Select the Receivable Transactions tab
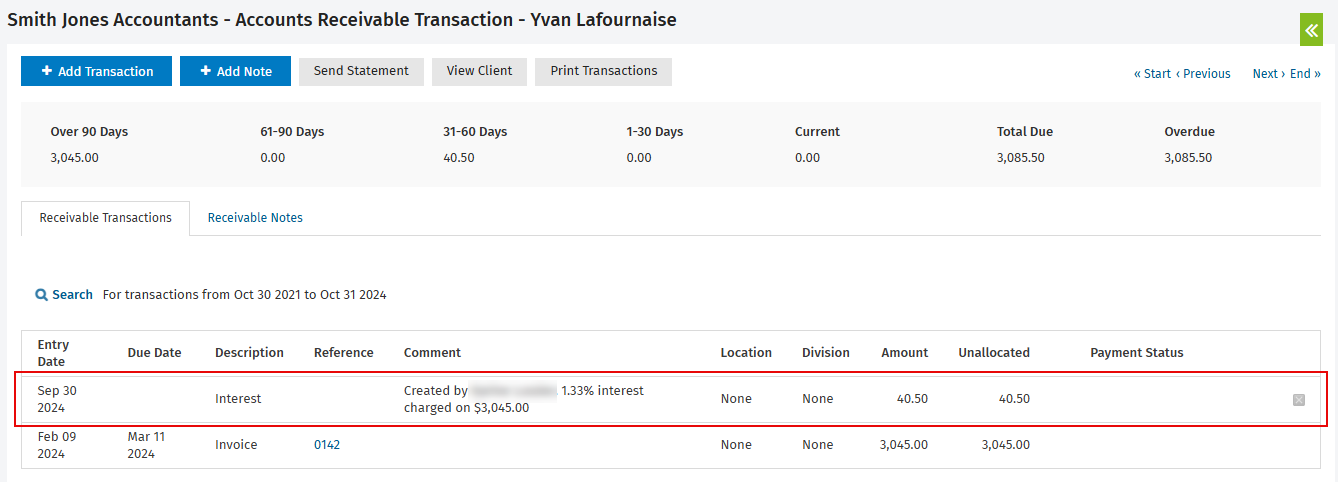1338x482 pixels. 105,218
